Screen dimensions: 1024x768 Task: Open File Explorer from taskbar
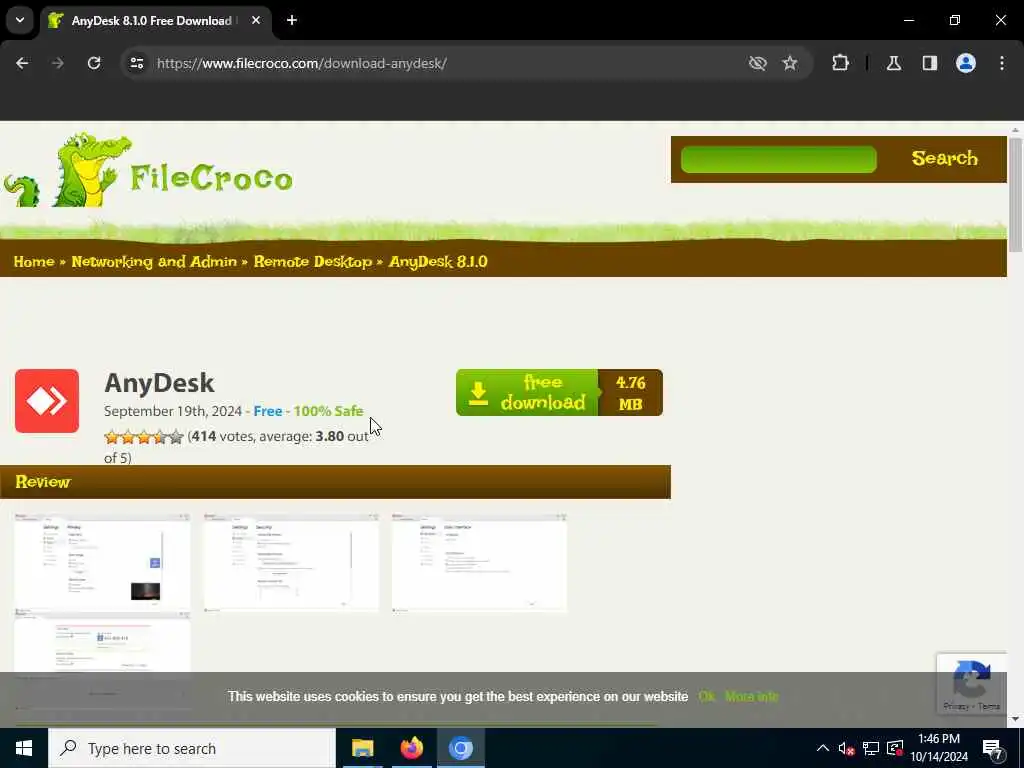[362, 748]
